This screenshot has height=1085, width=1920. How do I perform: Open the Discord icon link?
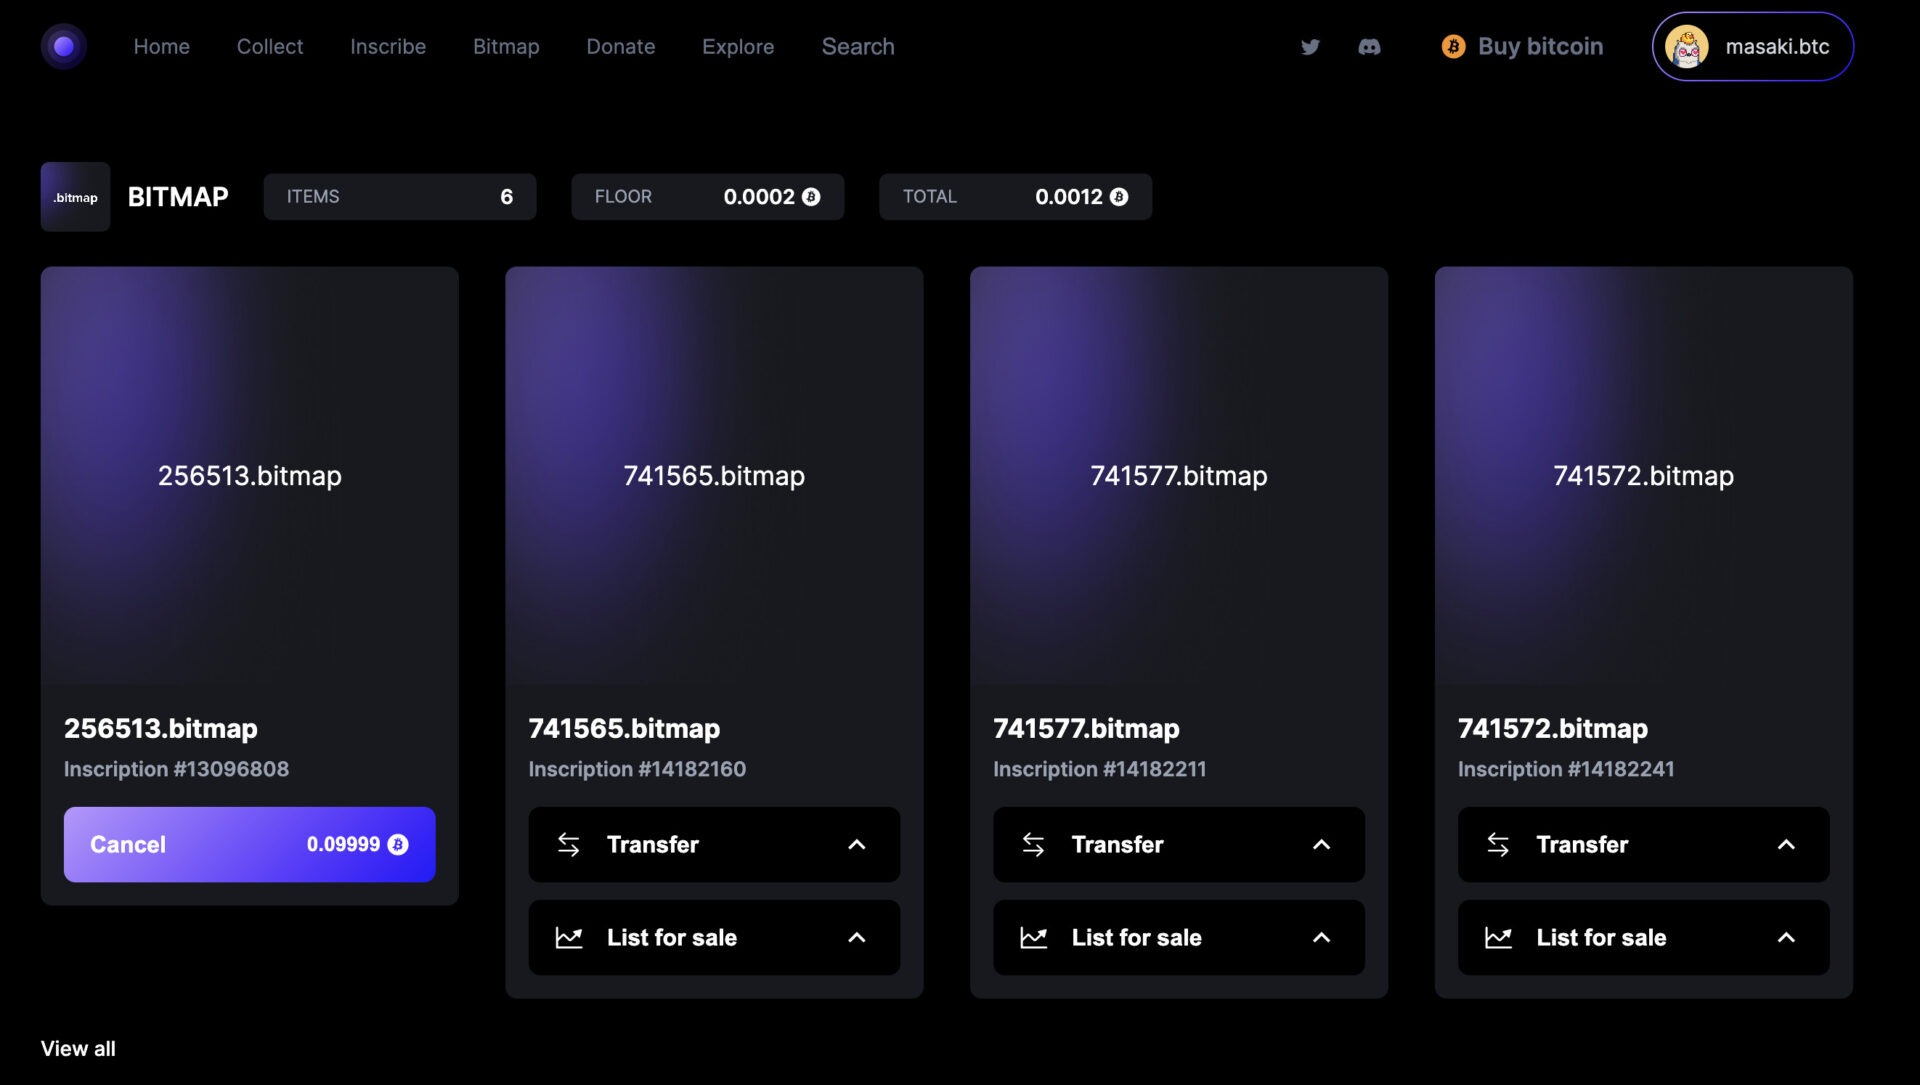point(1369,46)
